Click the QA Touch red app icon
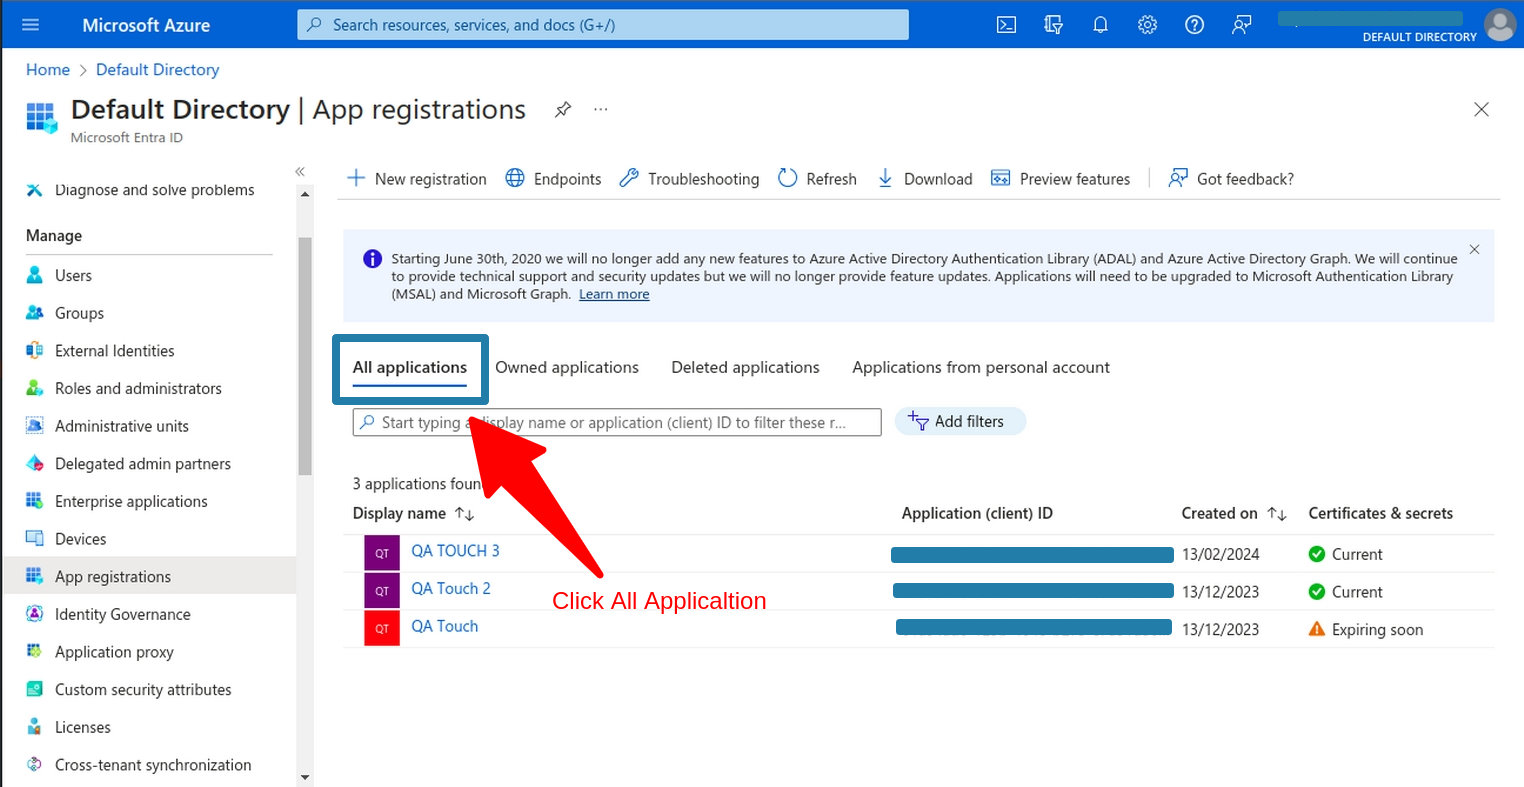This screenshot has height=787, width=1524. pos(382,628)
